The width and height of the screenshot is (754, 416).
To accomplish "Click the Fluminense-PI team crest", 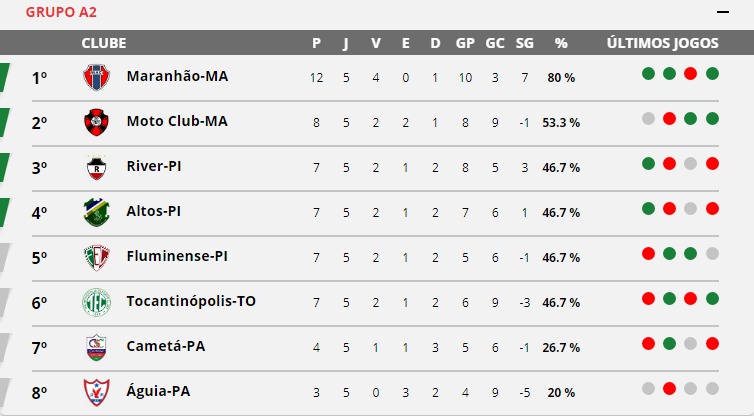I will 97,257.
